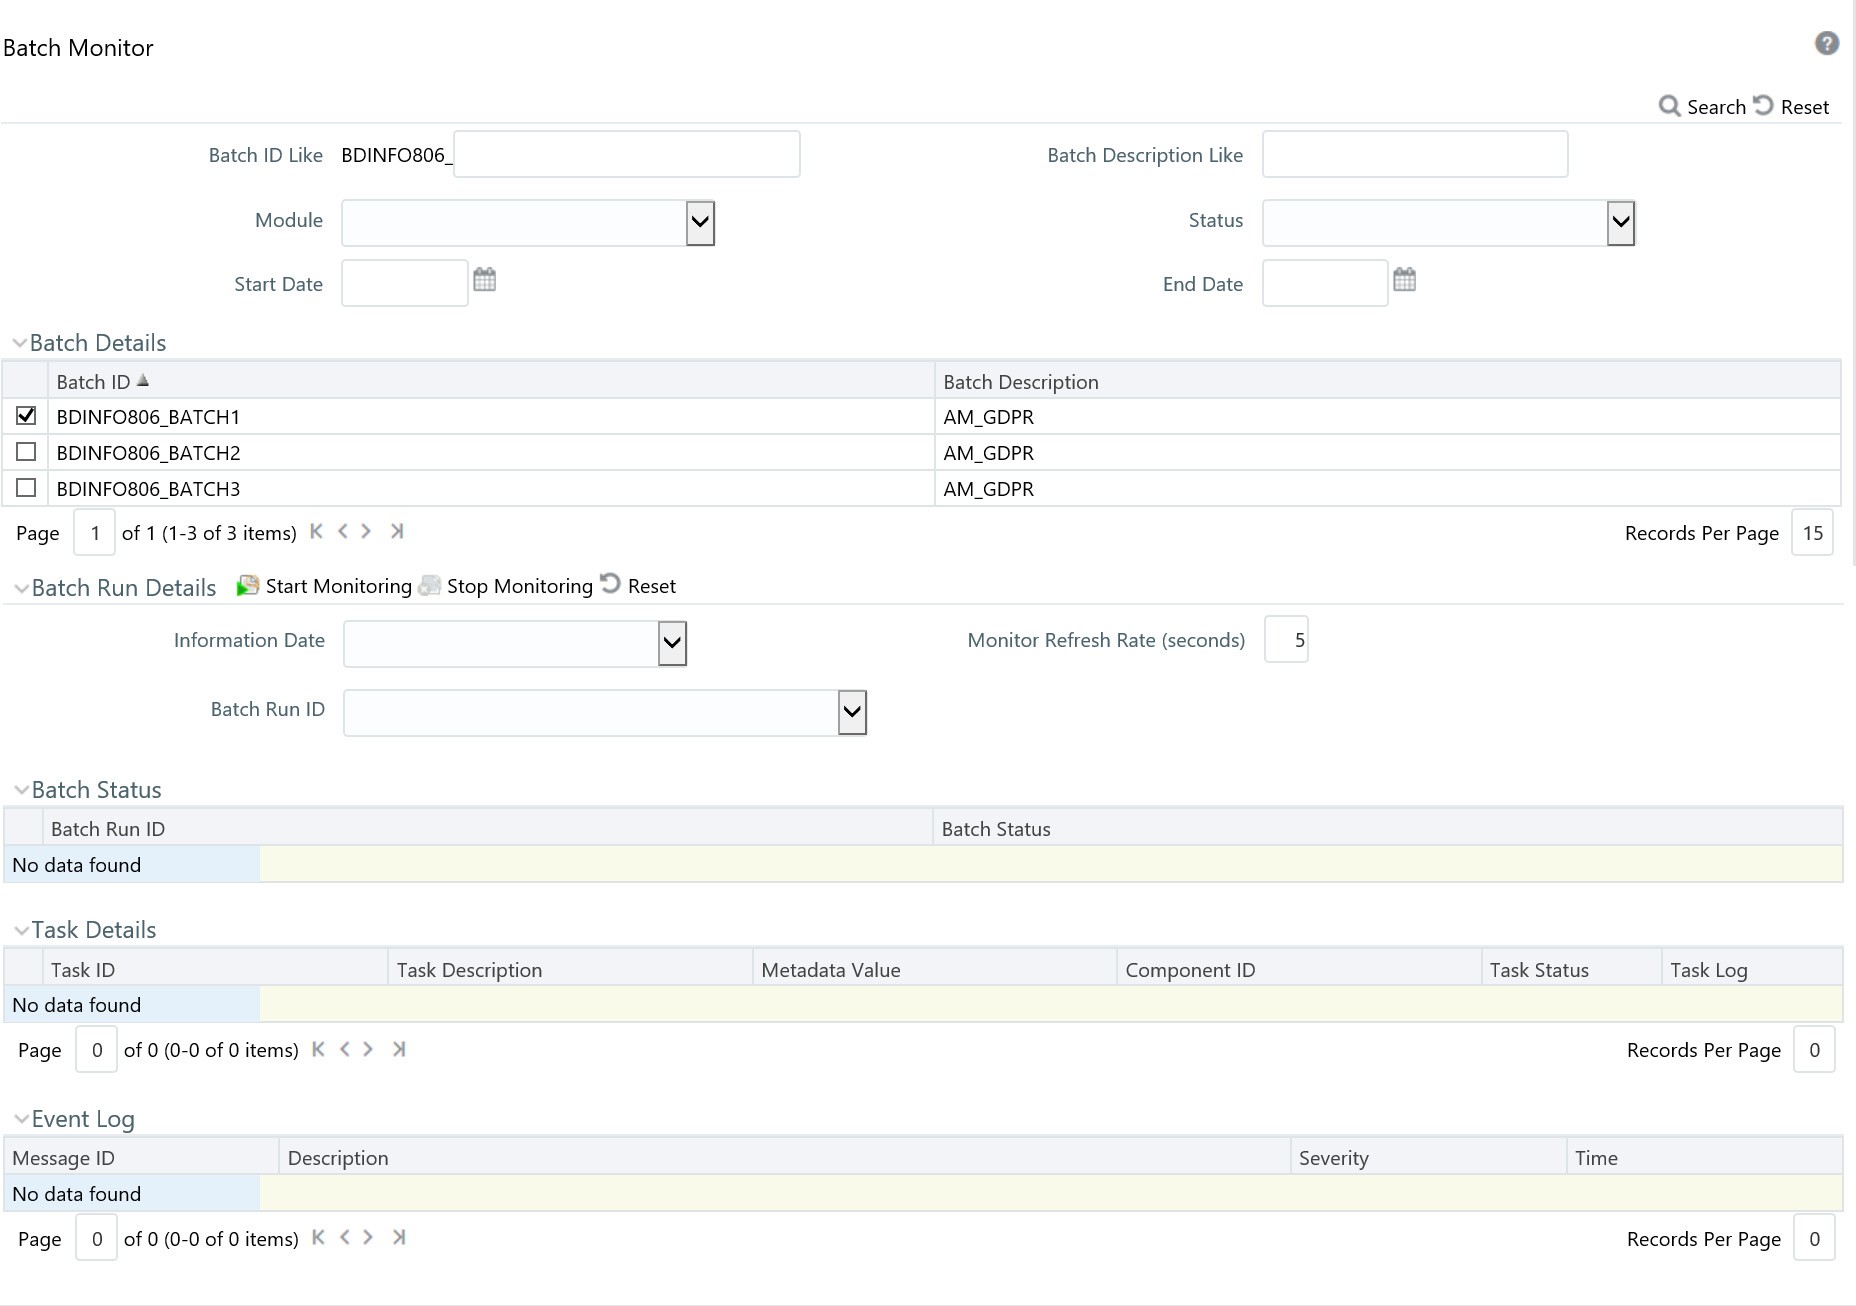Viewport: 1856px width, 1306px height.
Task: Go to last page of Event Log
Action: tap(399, 1237)
